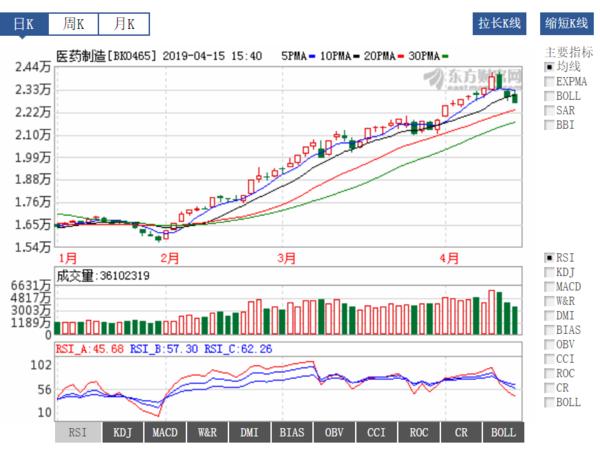Select the bottom BOLL radio in side list
This screenshot has width=600, height=455.
[x=549, y=403]
